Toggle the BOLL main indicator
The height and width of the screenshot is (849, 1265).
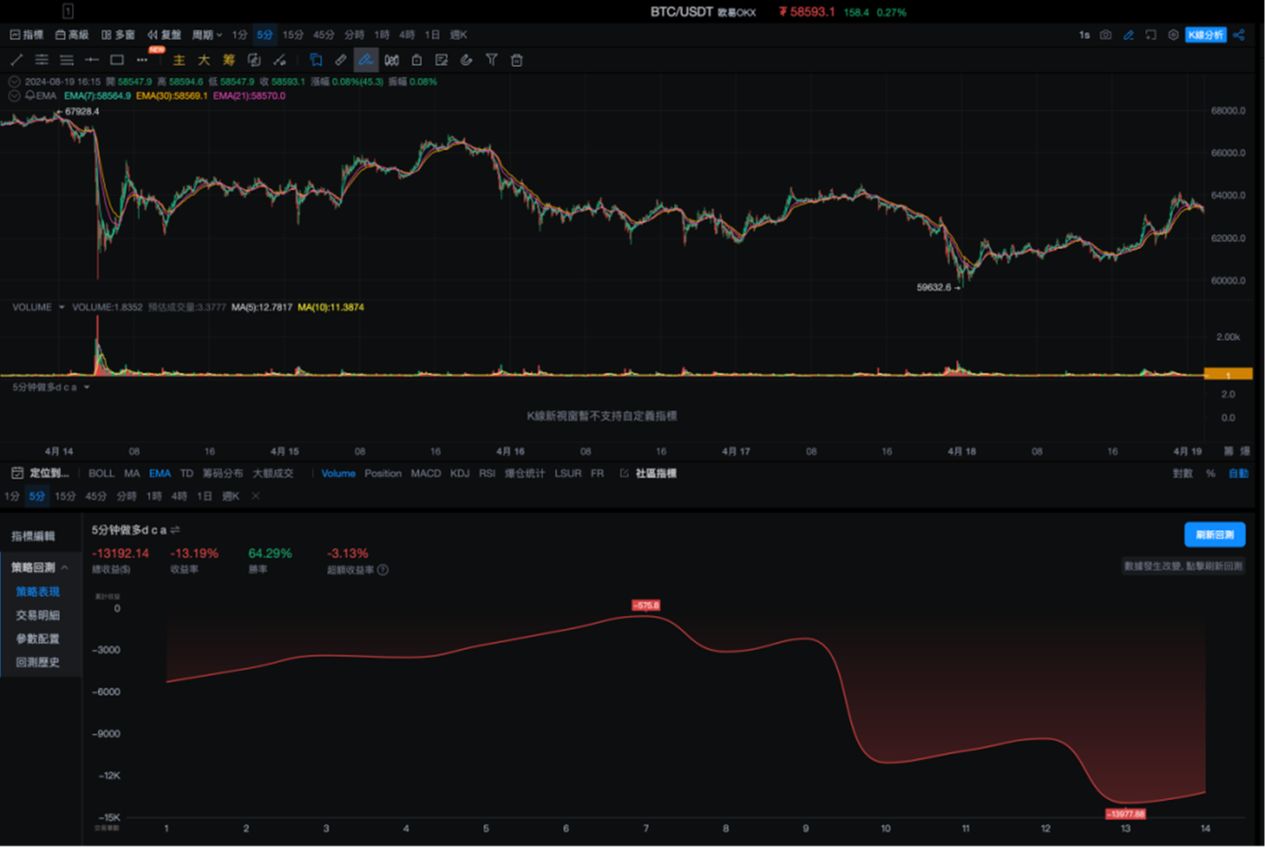tap(101, 473)
